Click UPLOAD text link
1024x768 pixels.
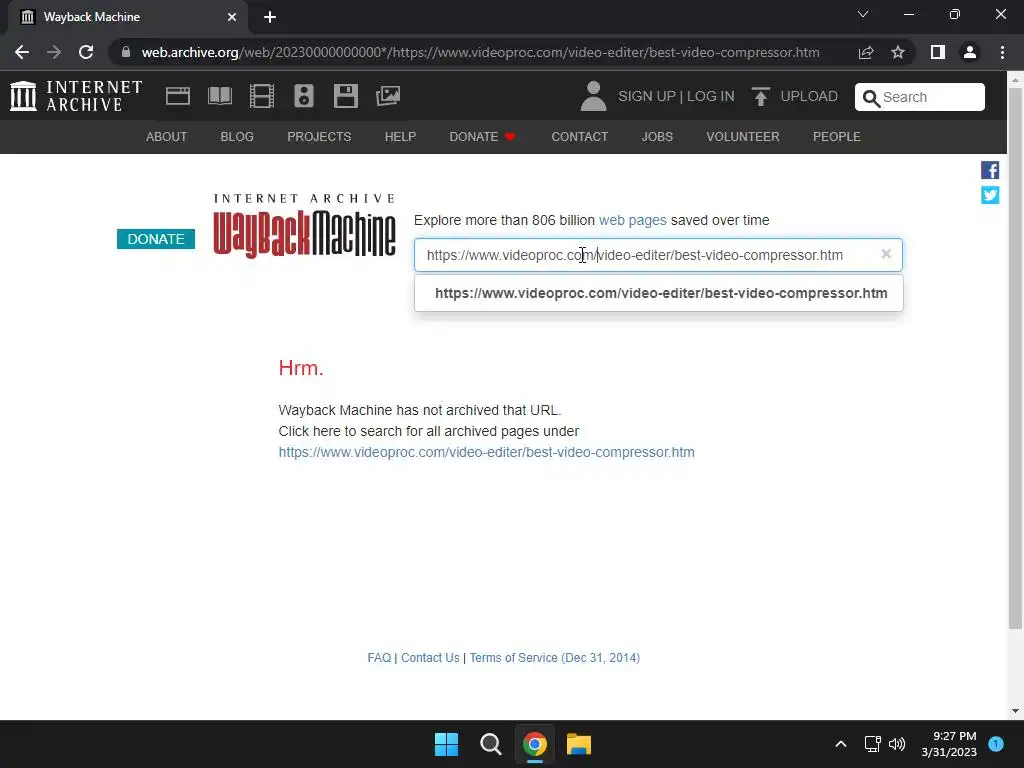coord(809,97)
